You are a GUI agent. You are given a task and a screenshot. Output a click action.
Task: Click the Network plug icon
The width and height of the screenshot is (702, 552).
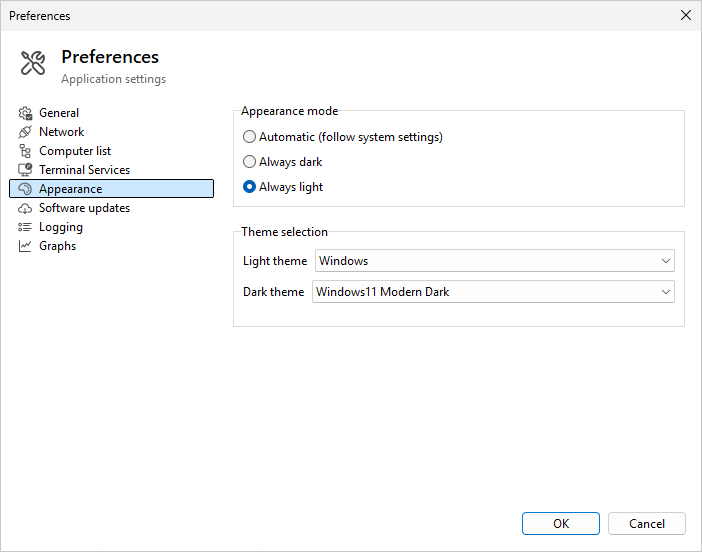coord(26,132)
